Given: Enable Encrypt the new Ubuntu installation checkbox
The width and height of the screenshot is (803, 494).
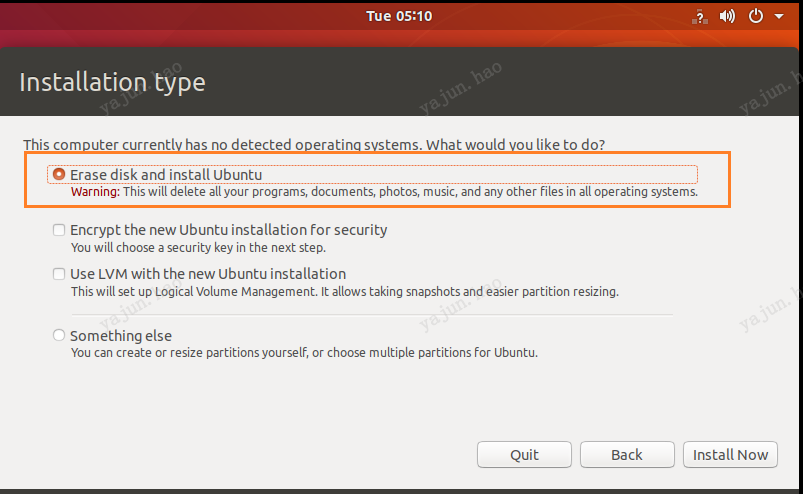Looking at the screenshot, I should (x=59, y=230).
